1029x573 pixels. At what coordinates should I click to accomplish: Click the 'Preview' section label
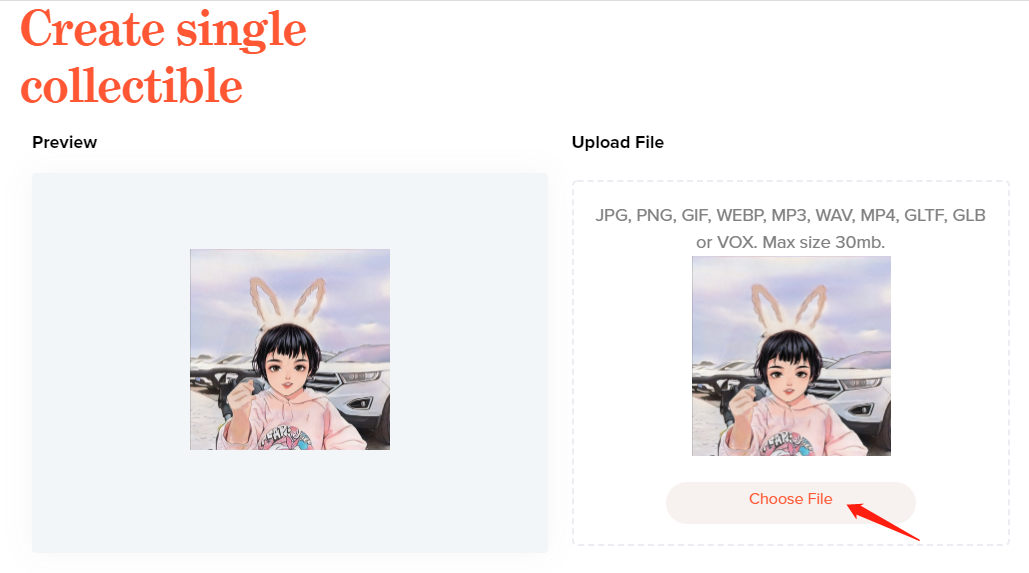point(64,142)
